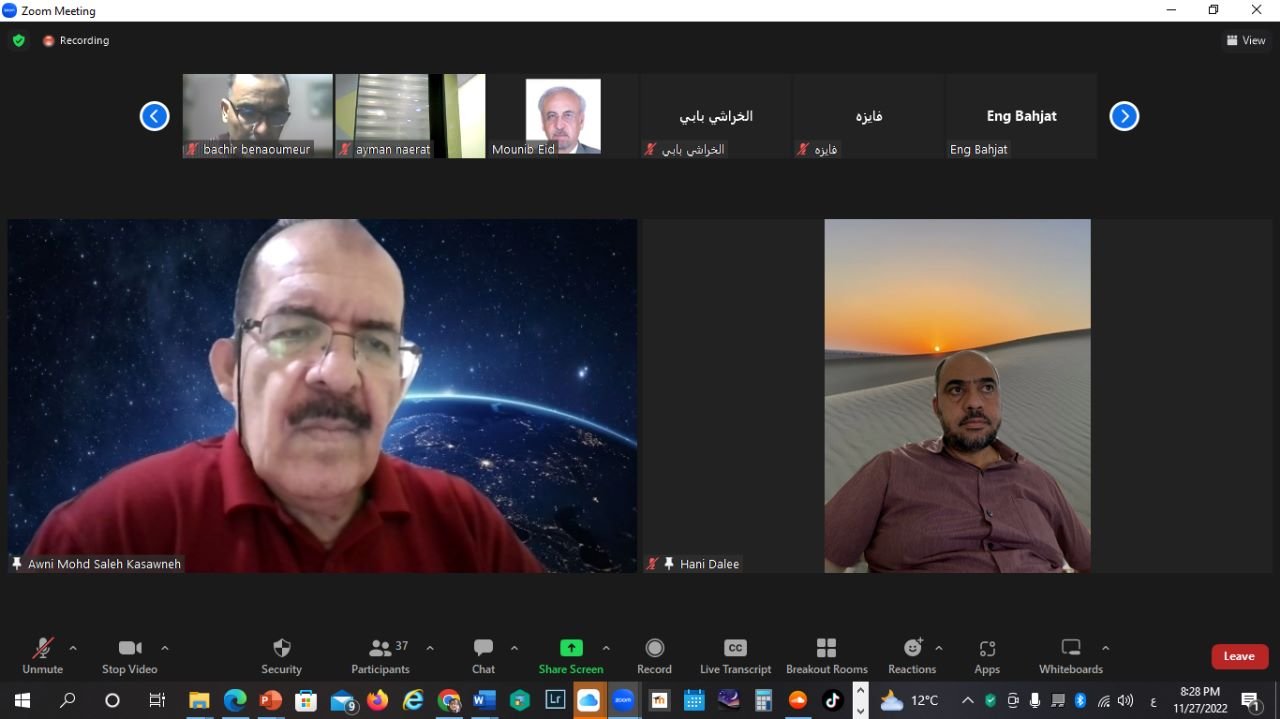Open the Windows Start menu

coord(22,701)
